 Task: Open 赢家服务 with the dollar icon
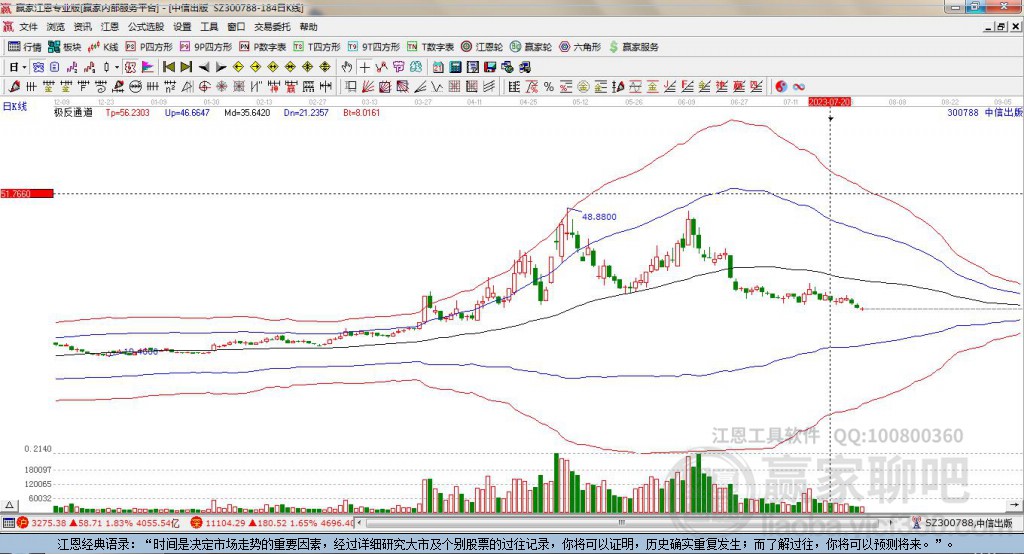(633, 46)
